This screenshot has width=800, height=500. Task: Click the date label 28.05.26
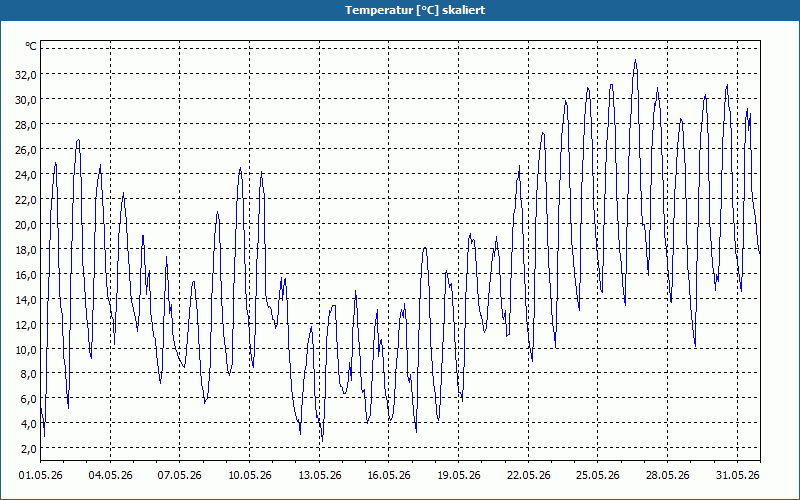[668, 475]
